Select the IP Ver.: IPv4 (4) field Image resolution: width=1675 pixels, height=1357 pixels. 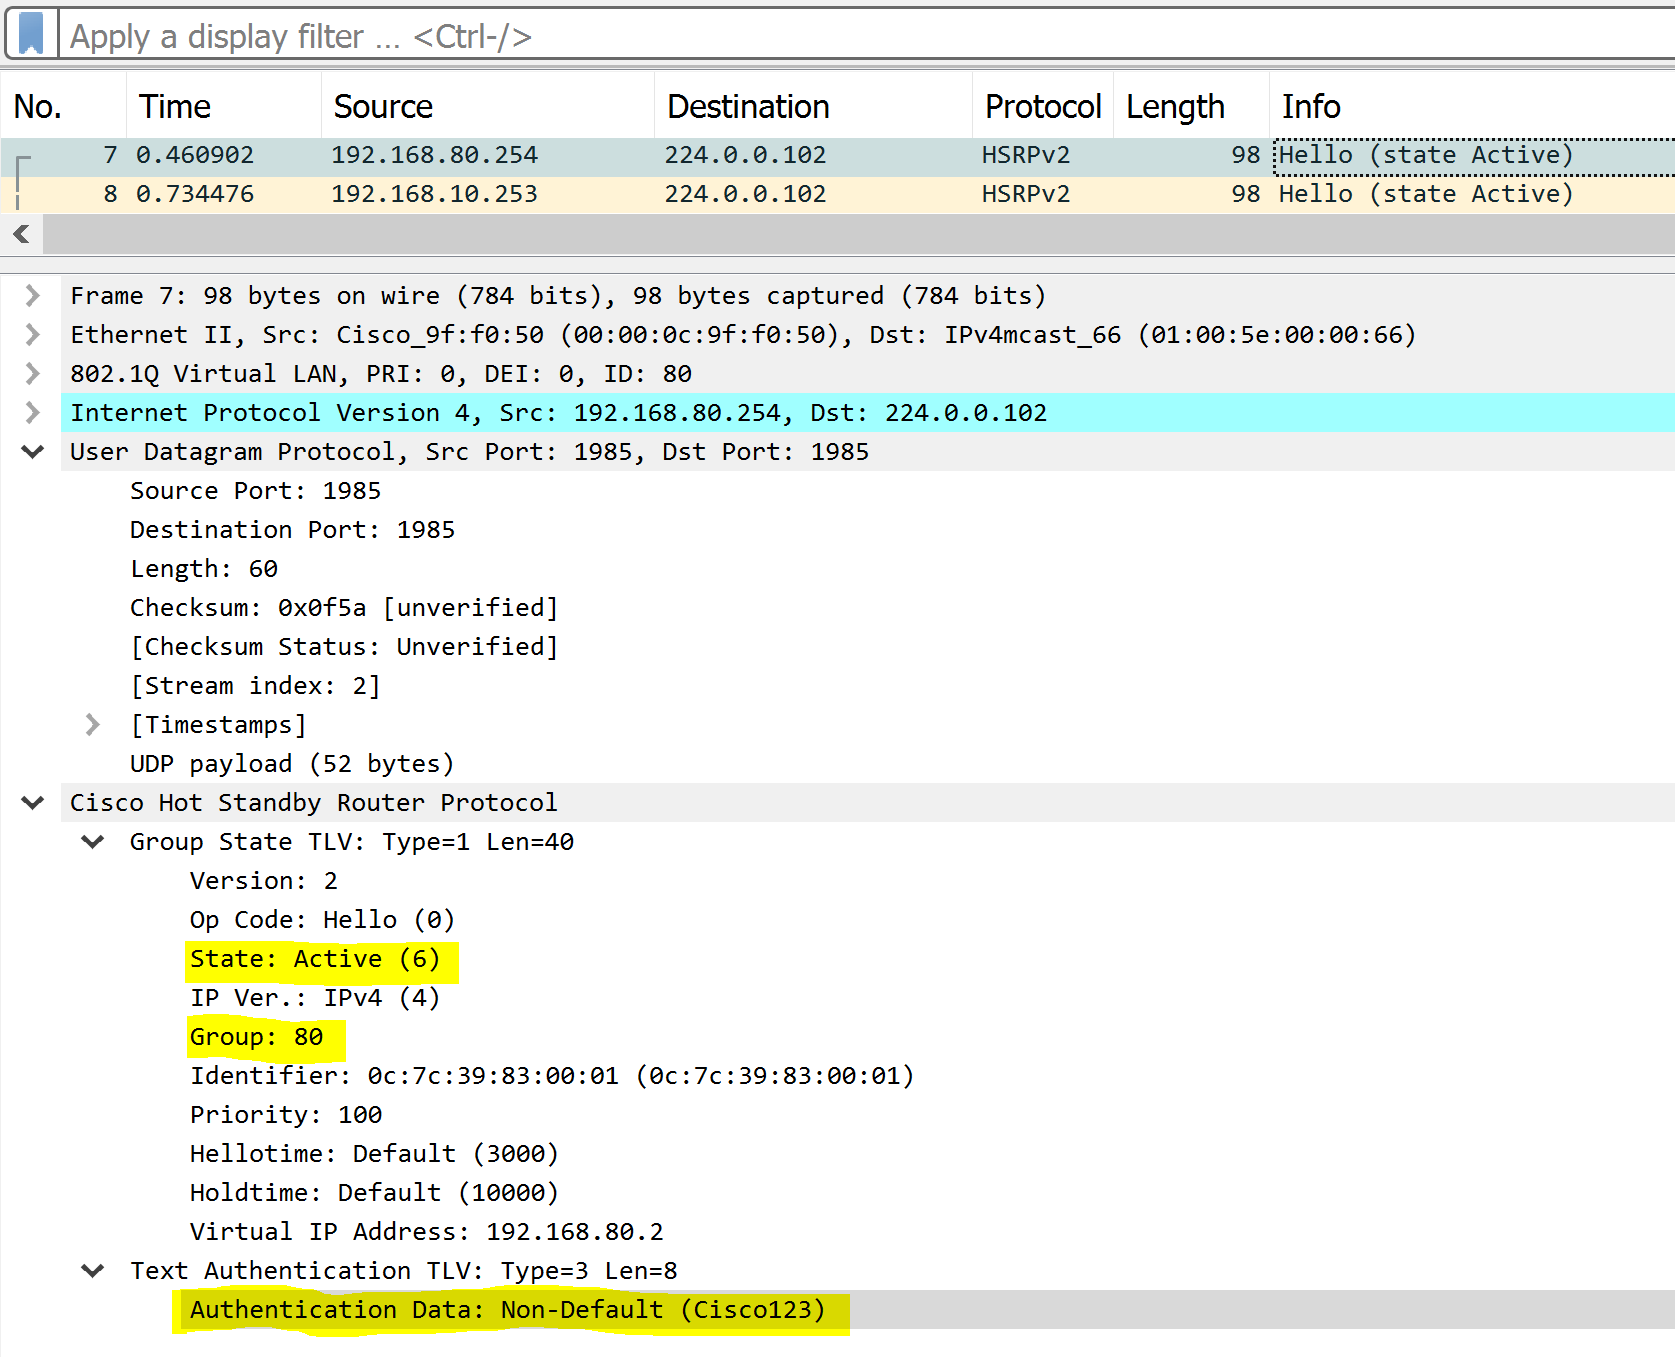point(315,998)
